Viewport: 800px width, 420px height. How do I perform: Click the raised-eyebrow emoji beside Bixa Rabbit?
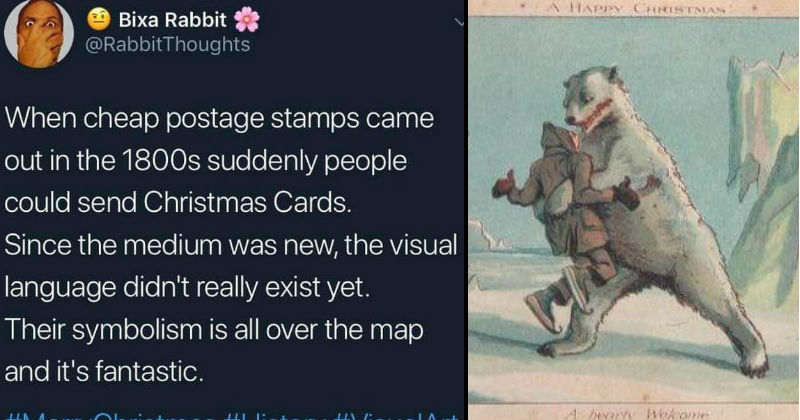(x=99, y=20)
